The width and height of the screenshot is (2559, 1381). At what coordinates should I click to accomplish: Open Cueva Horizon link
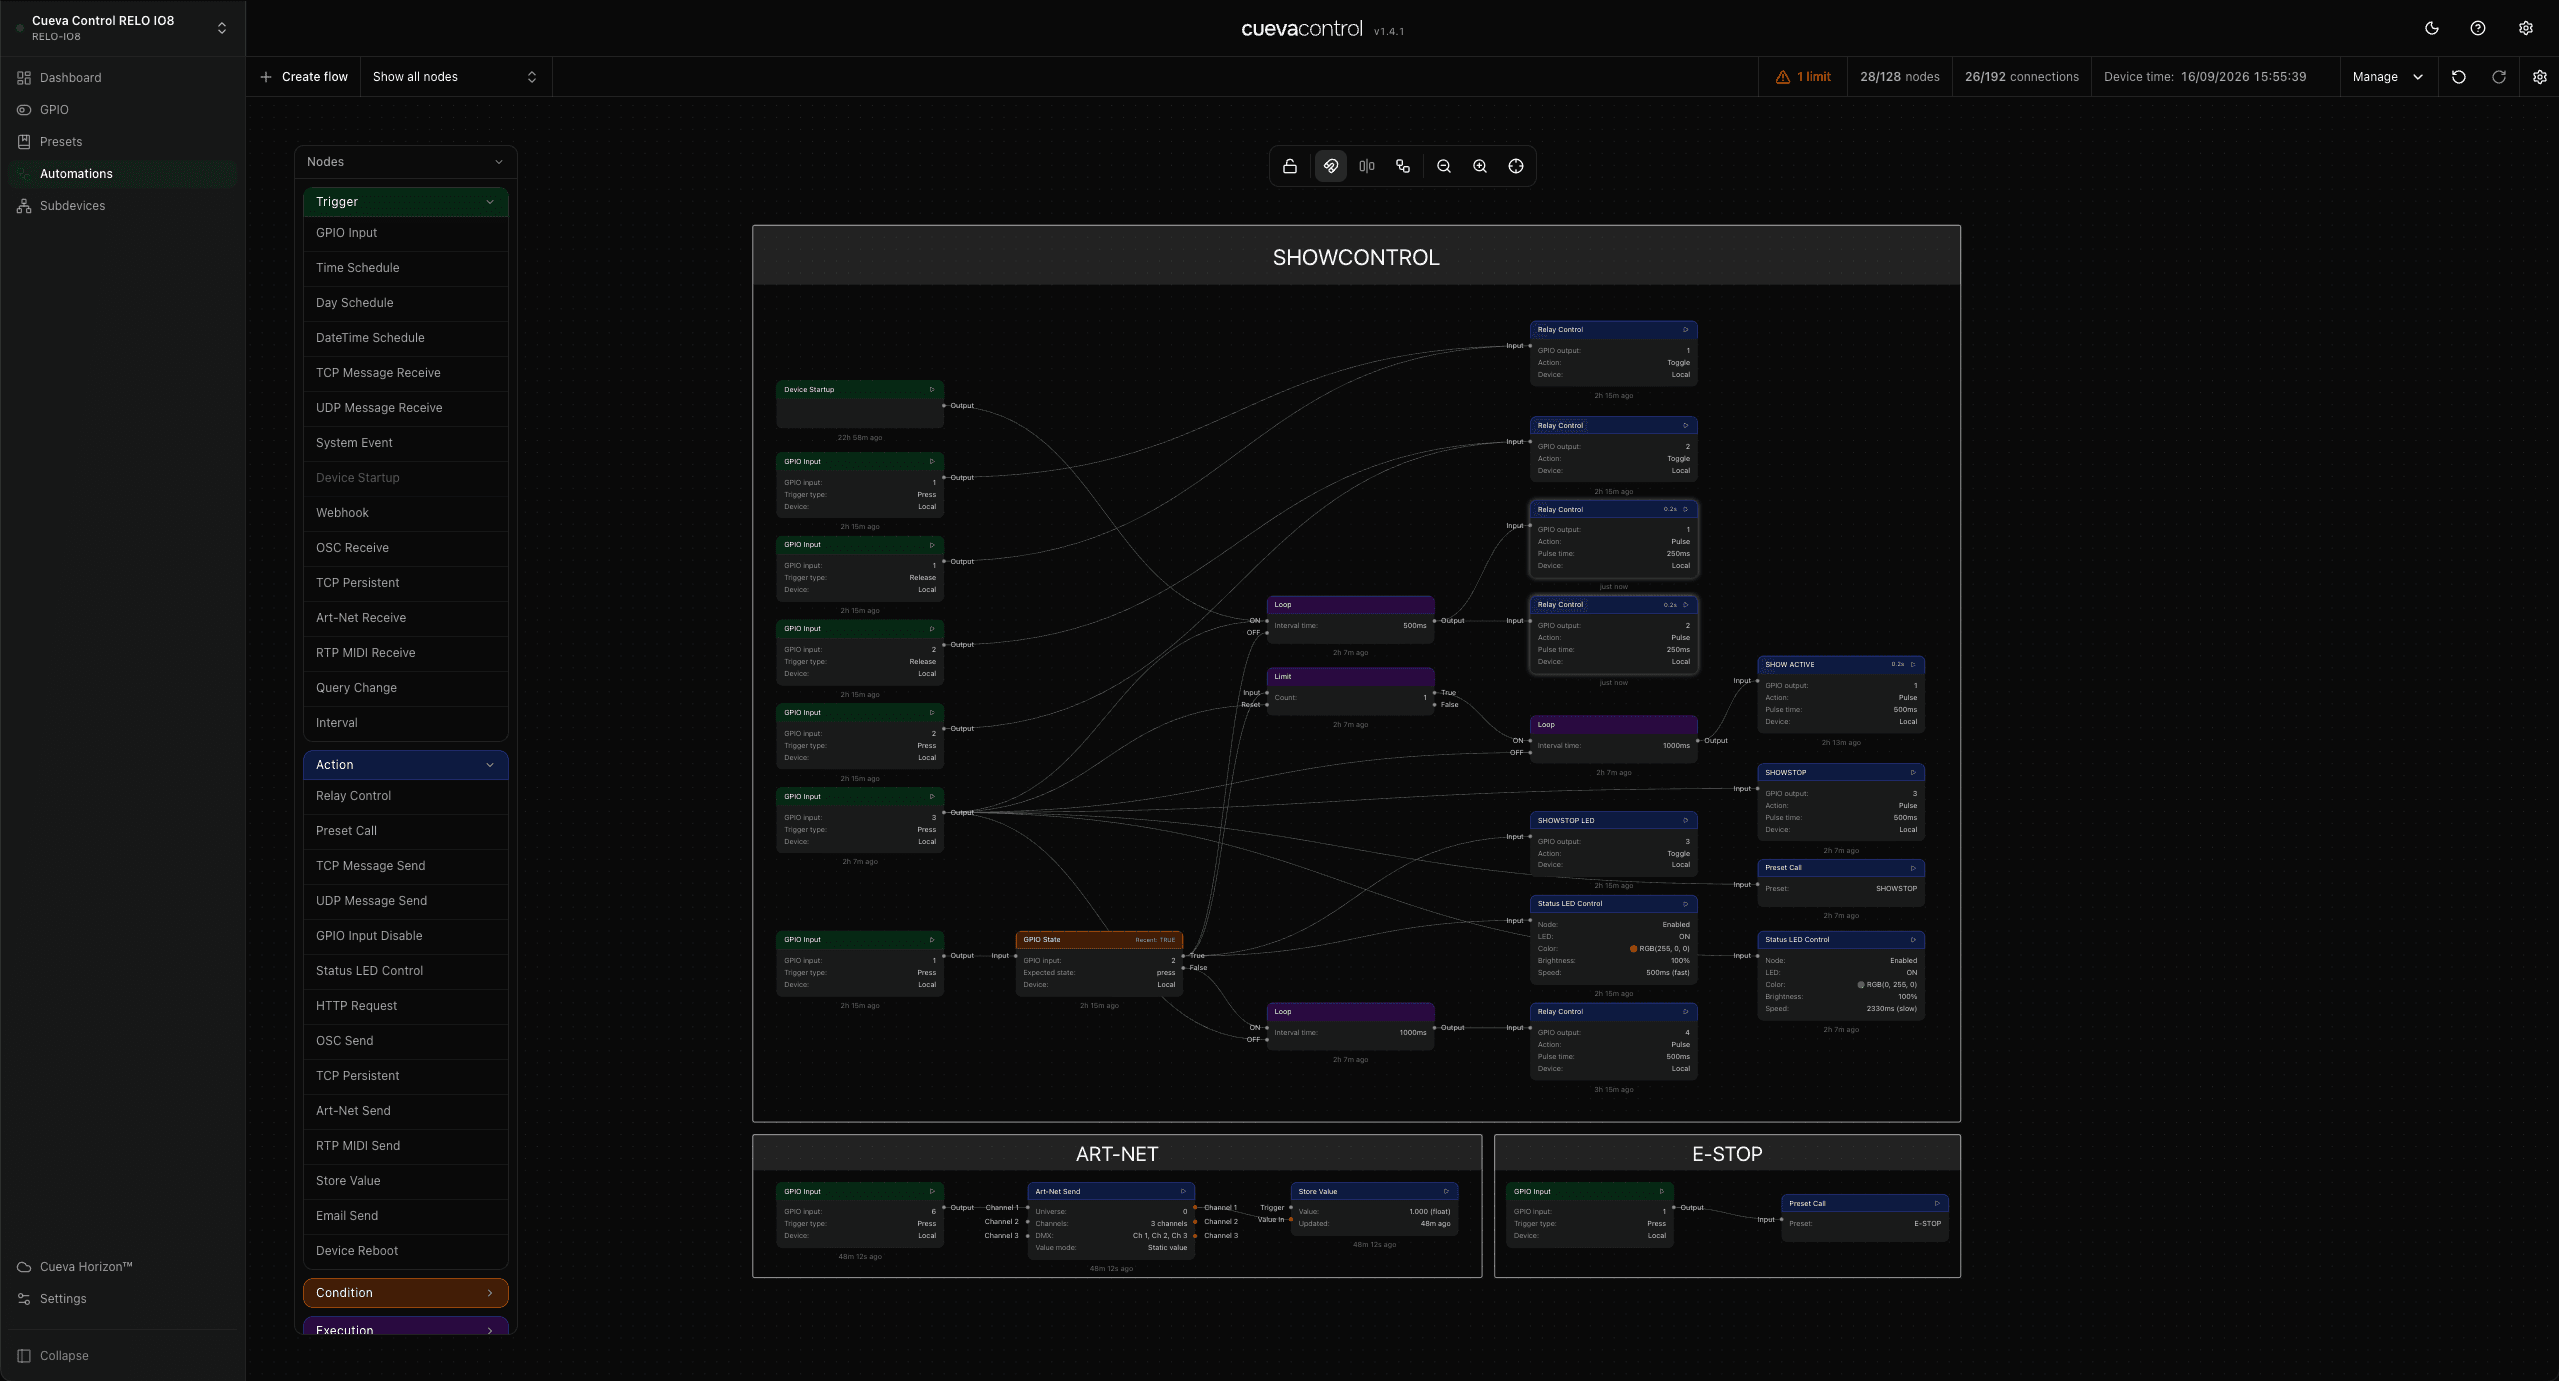(x=123, y=1267)
